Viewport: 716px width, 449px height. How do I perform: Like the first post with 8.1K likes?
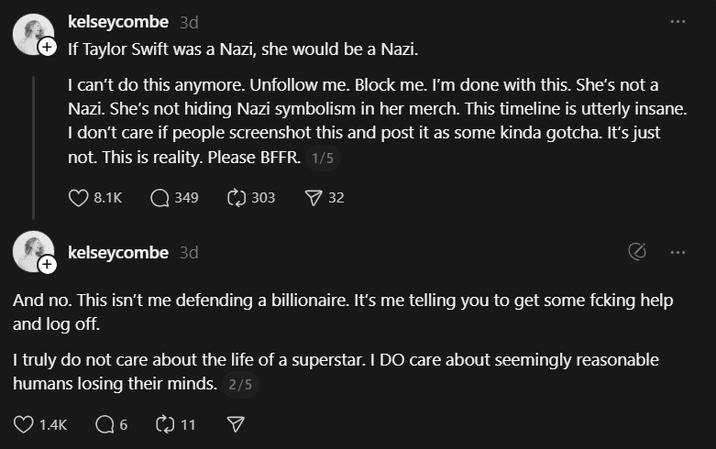pyautogui.click(x=79, y=198)
